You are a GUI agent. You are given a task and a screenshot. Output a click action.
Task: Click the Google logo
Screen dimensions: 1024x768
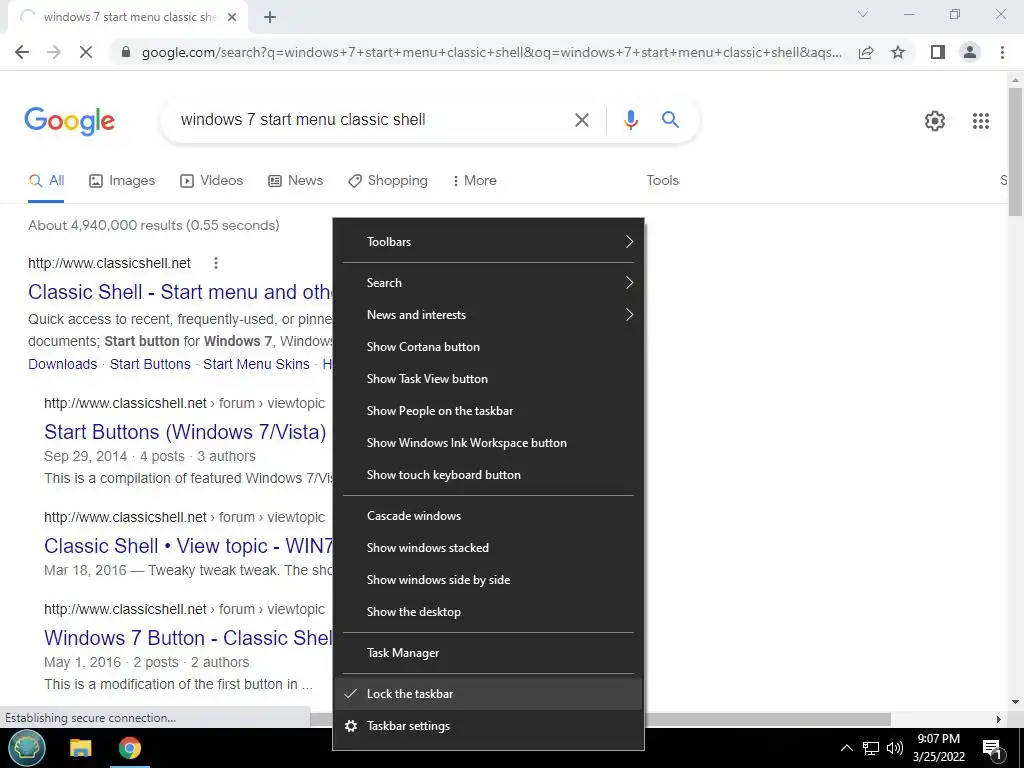coord(69,121)
